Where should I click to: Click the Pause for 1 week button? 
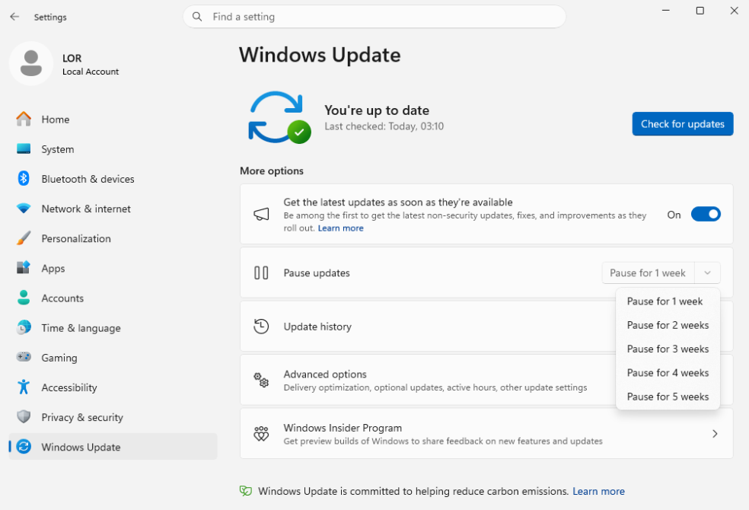(x=648, y=273)
